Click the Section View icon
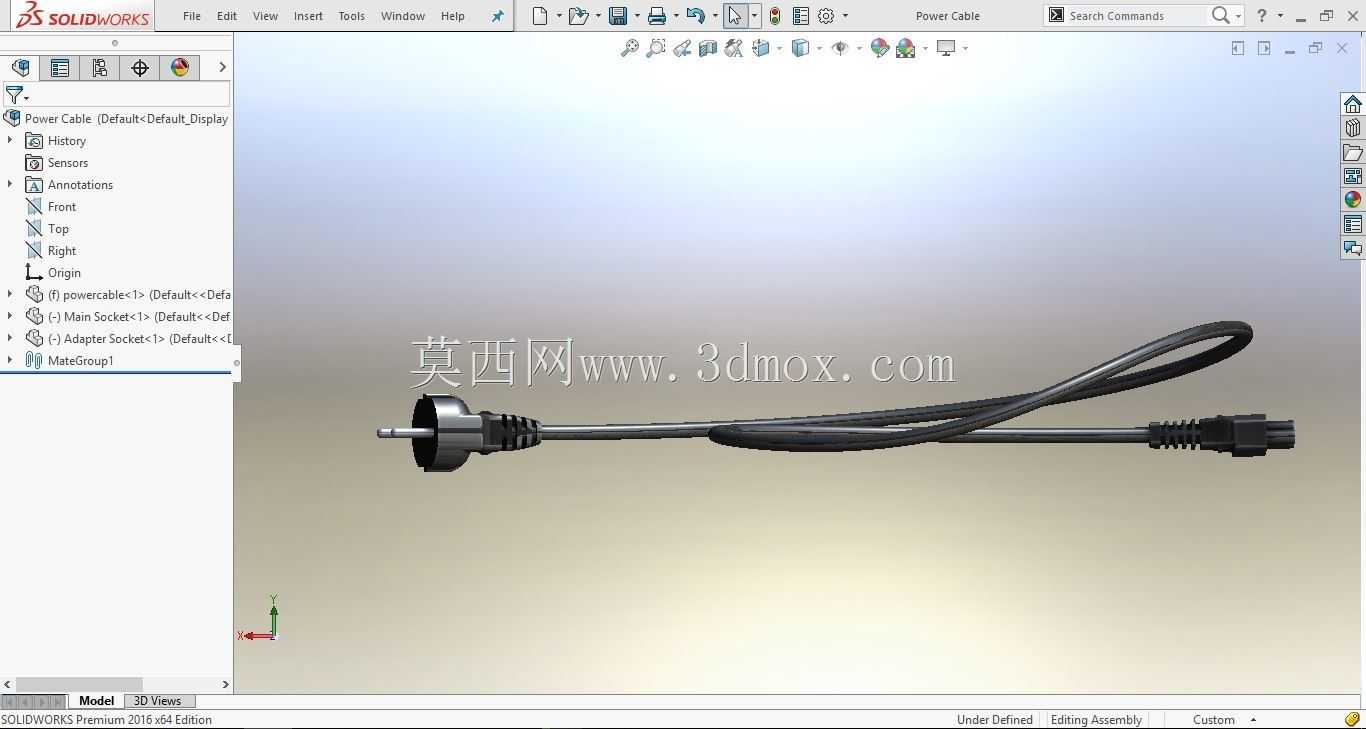The height and width of the screenshot is (729, 1366). click(x=708, y=48)
